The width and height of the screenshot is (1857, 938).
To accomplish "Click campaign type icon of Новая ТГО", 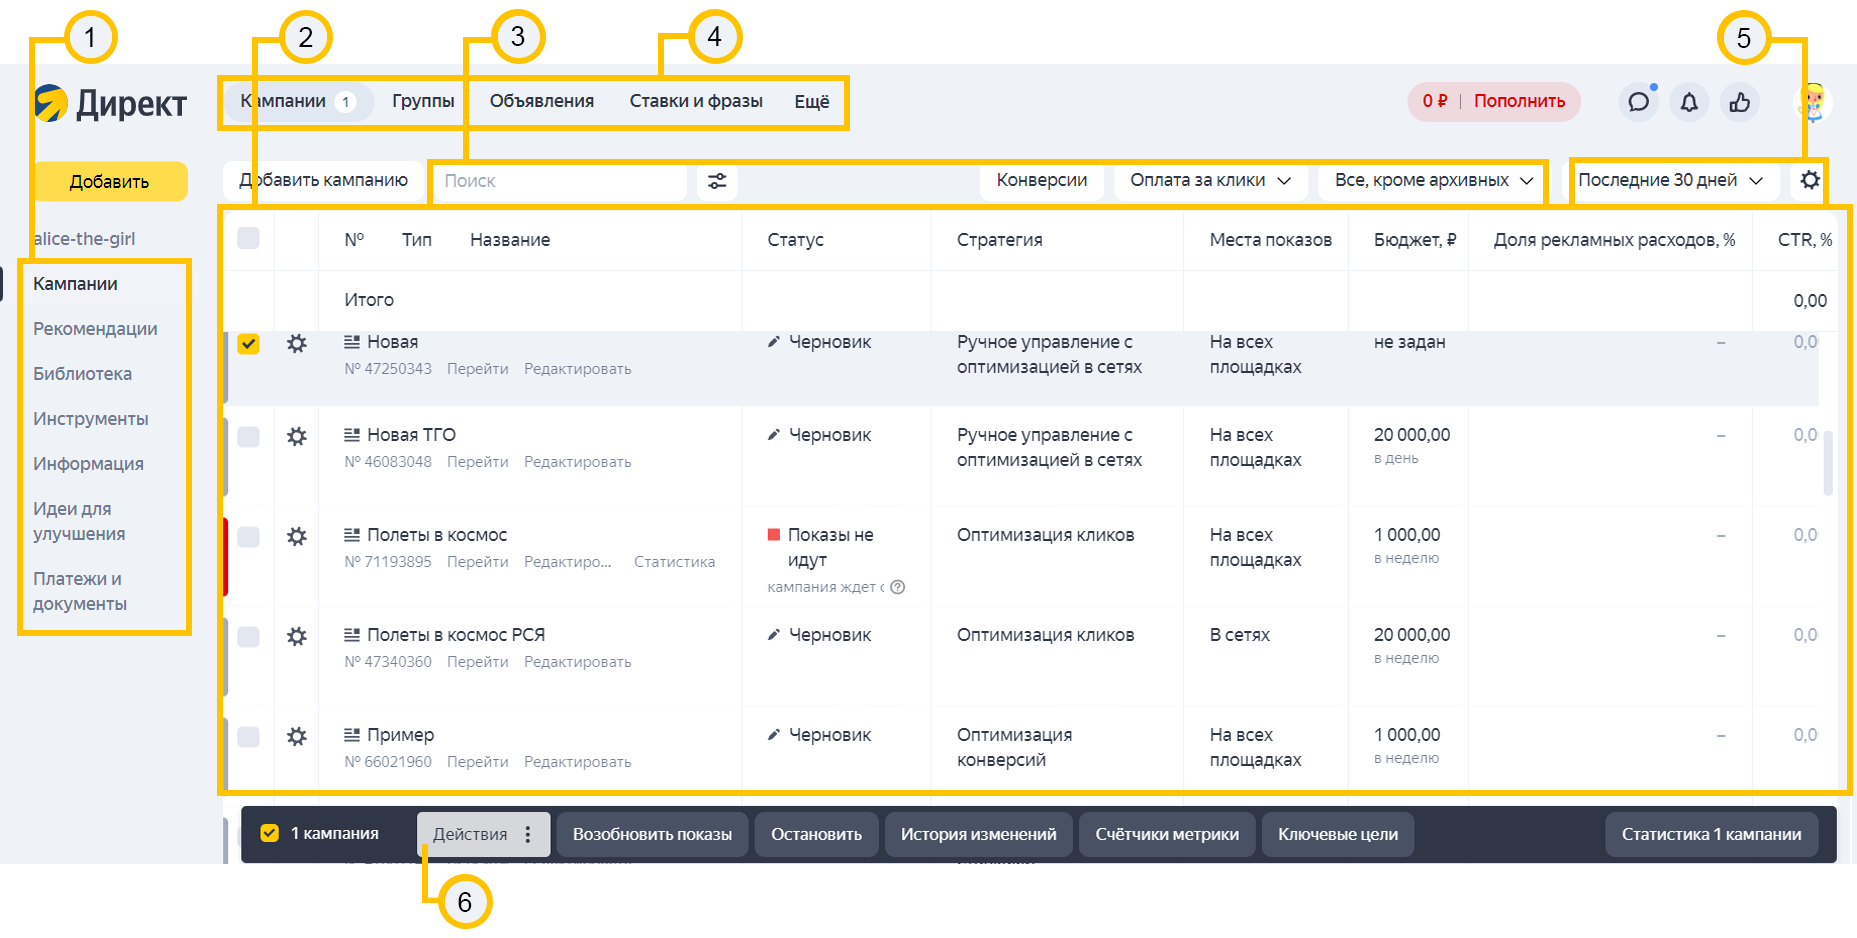I will pos(352,435).
